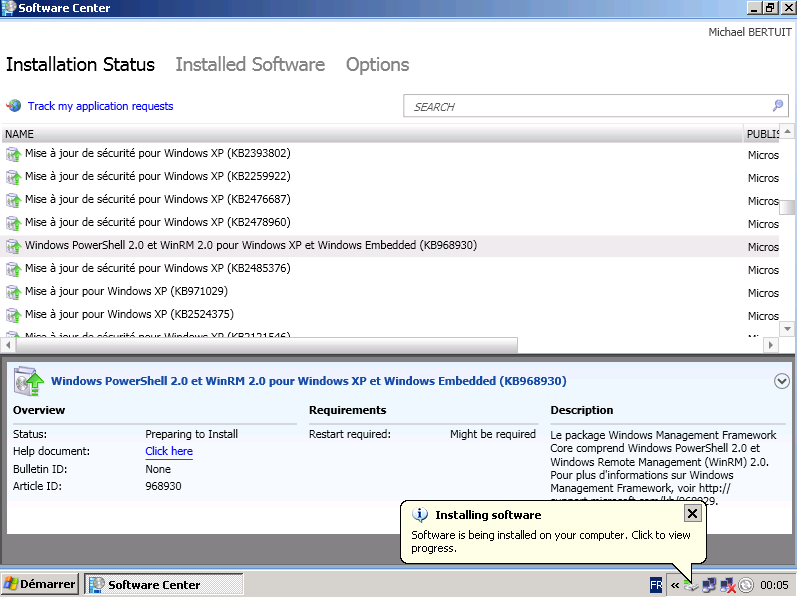The height and width of the screenshot is (597, 797).
Task: Click the Might be required restart value
Action: tap(493, 434)
